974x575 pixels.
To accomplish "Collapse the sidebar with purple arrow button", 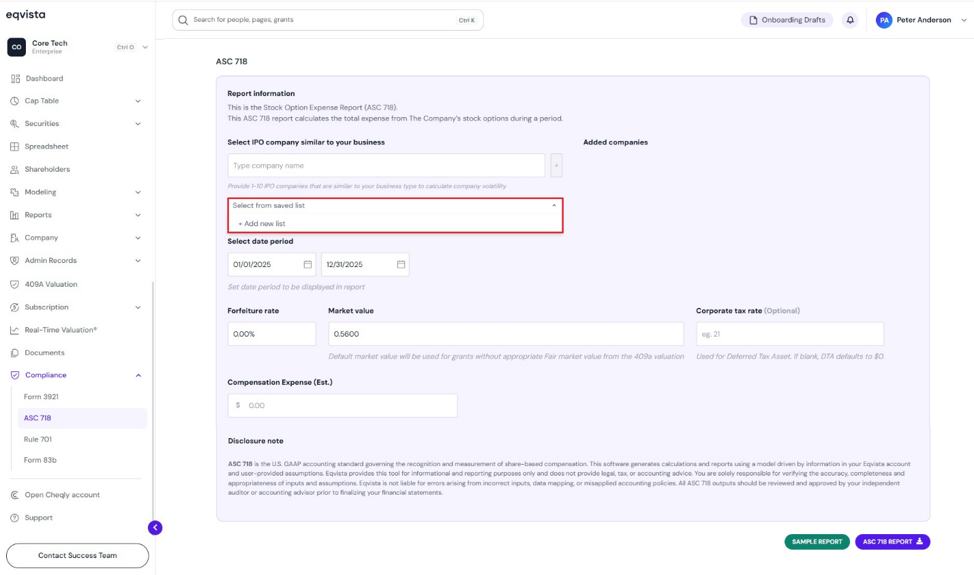I will pyautogui.click(x=155, y=528).
